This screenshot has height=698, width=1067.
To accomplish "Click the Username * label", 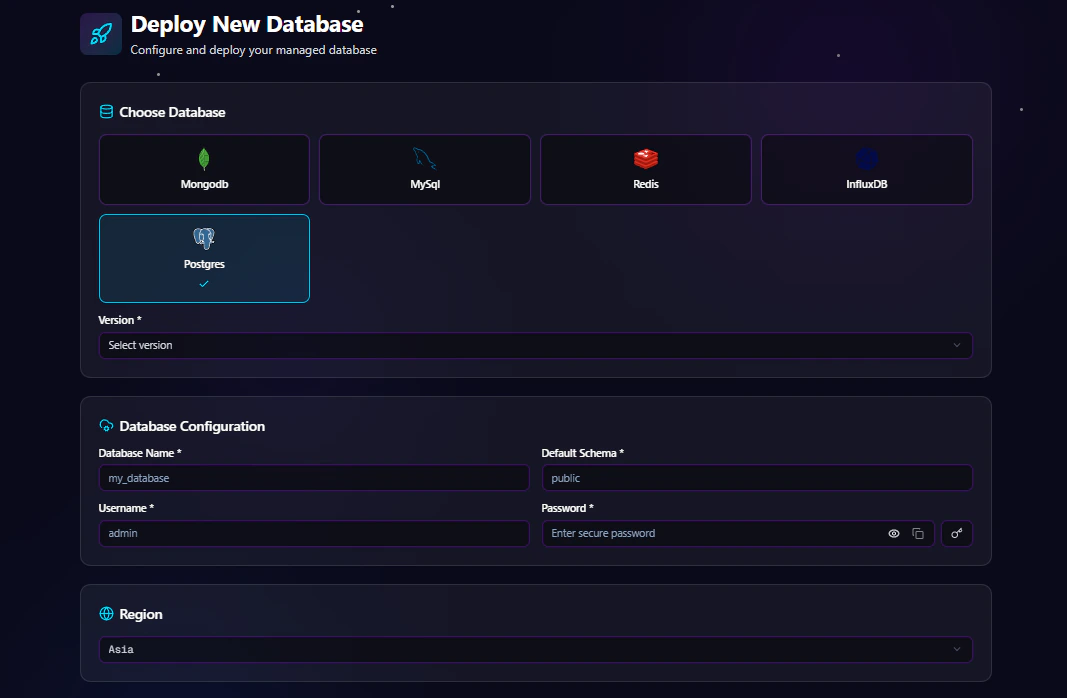I will (x=126, y=508).
